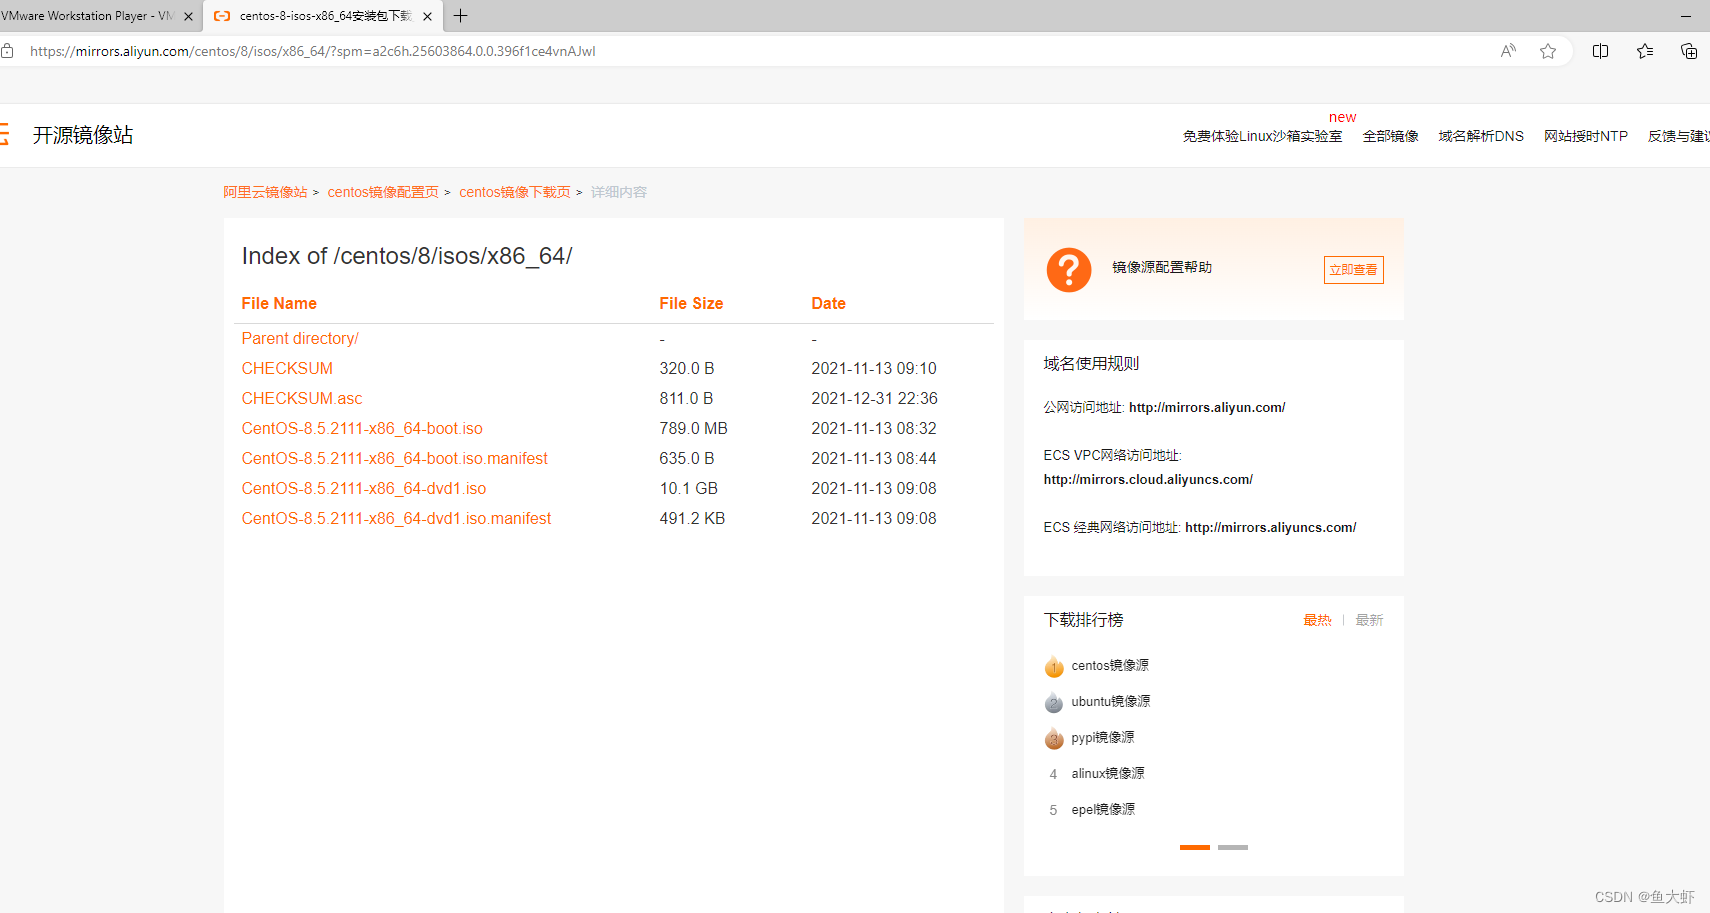Click the 2021-12-31 22:36 date cell

tap(875, 399)
